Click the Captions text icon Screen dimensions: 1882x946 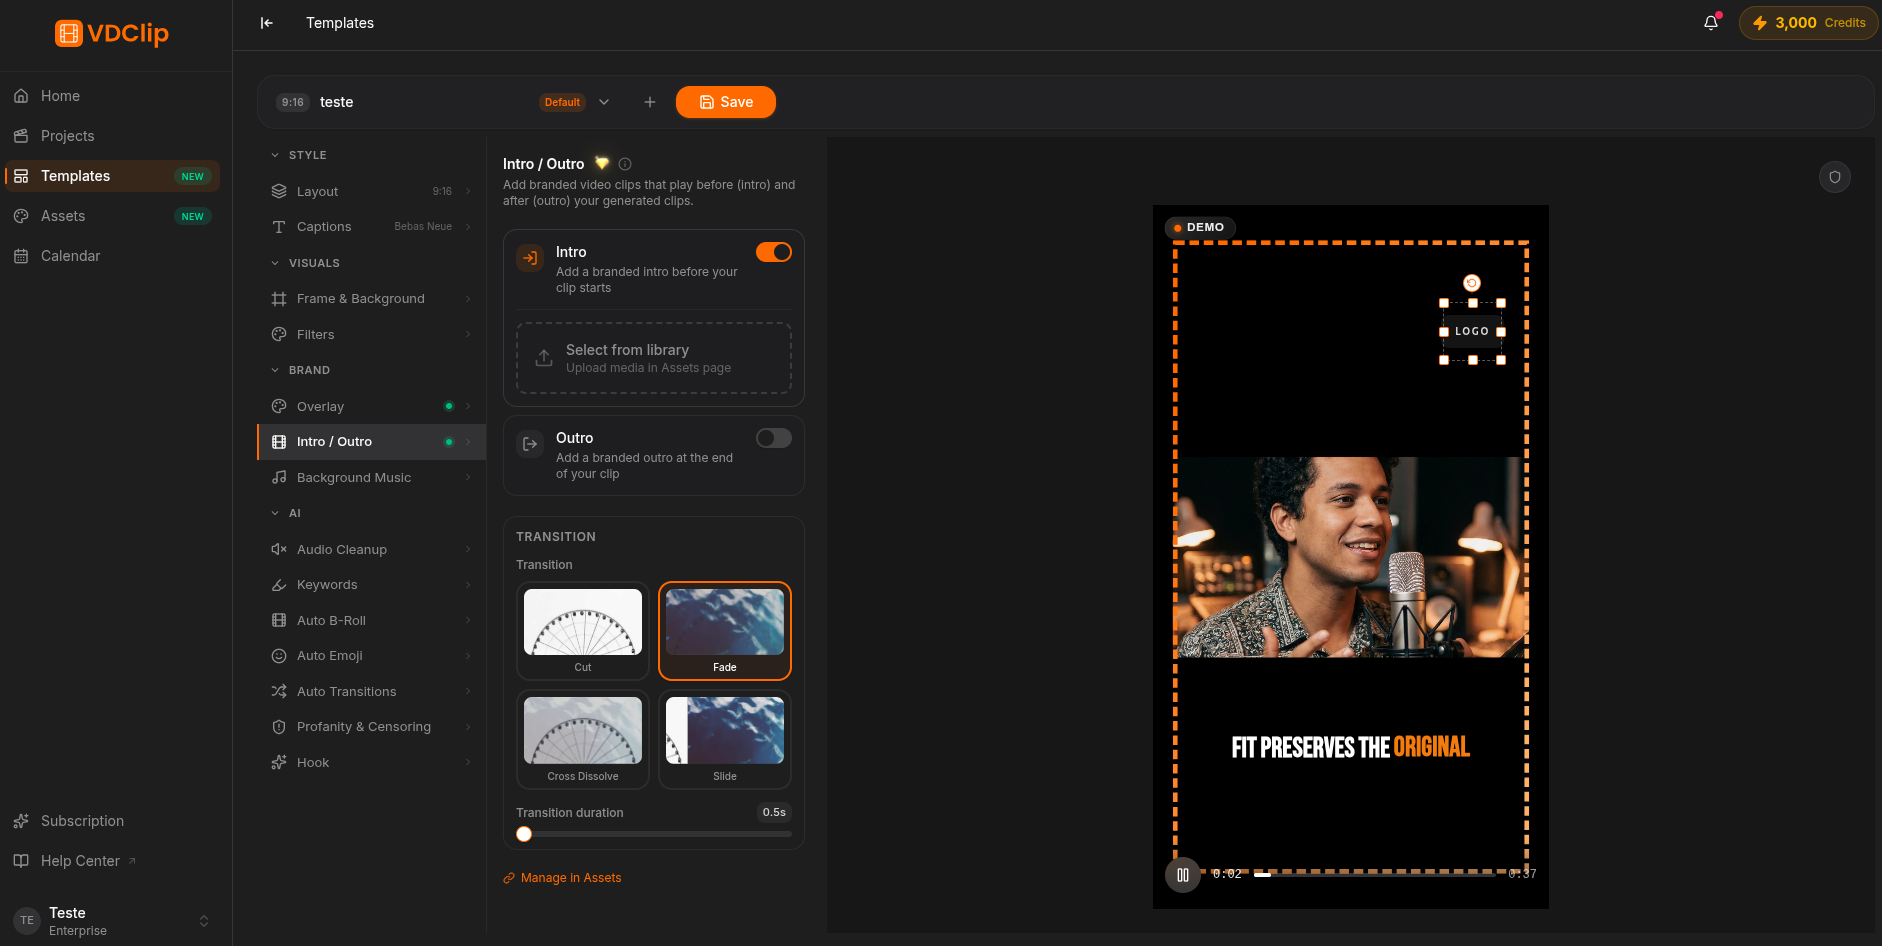point(279,227)
